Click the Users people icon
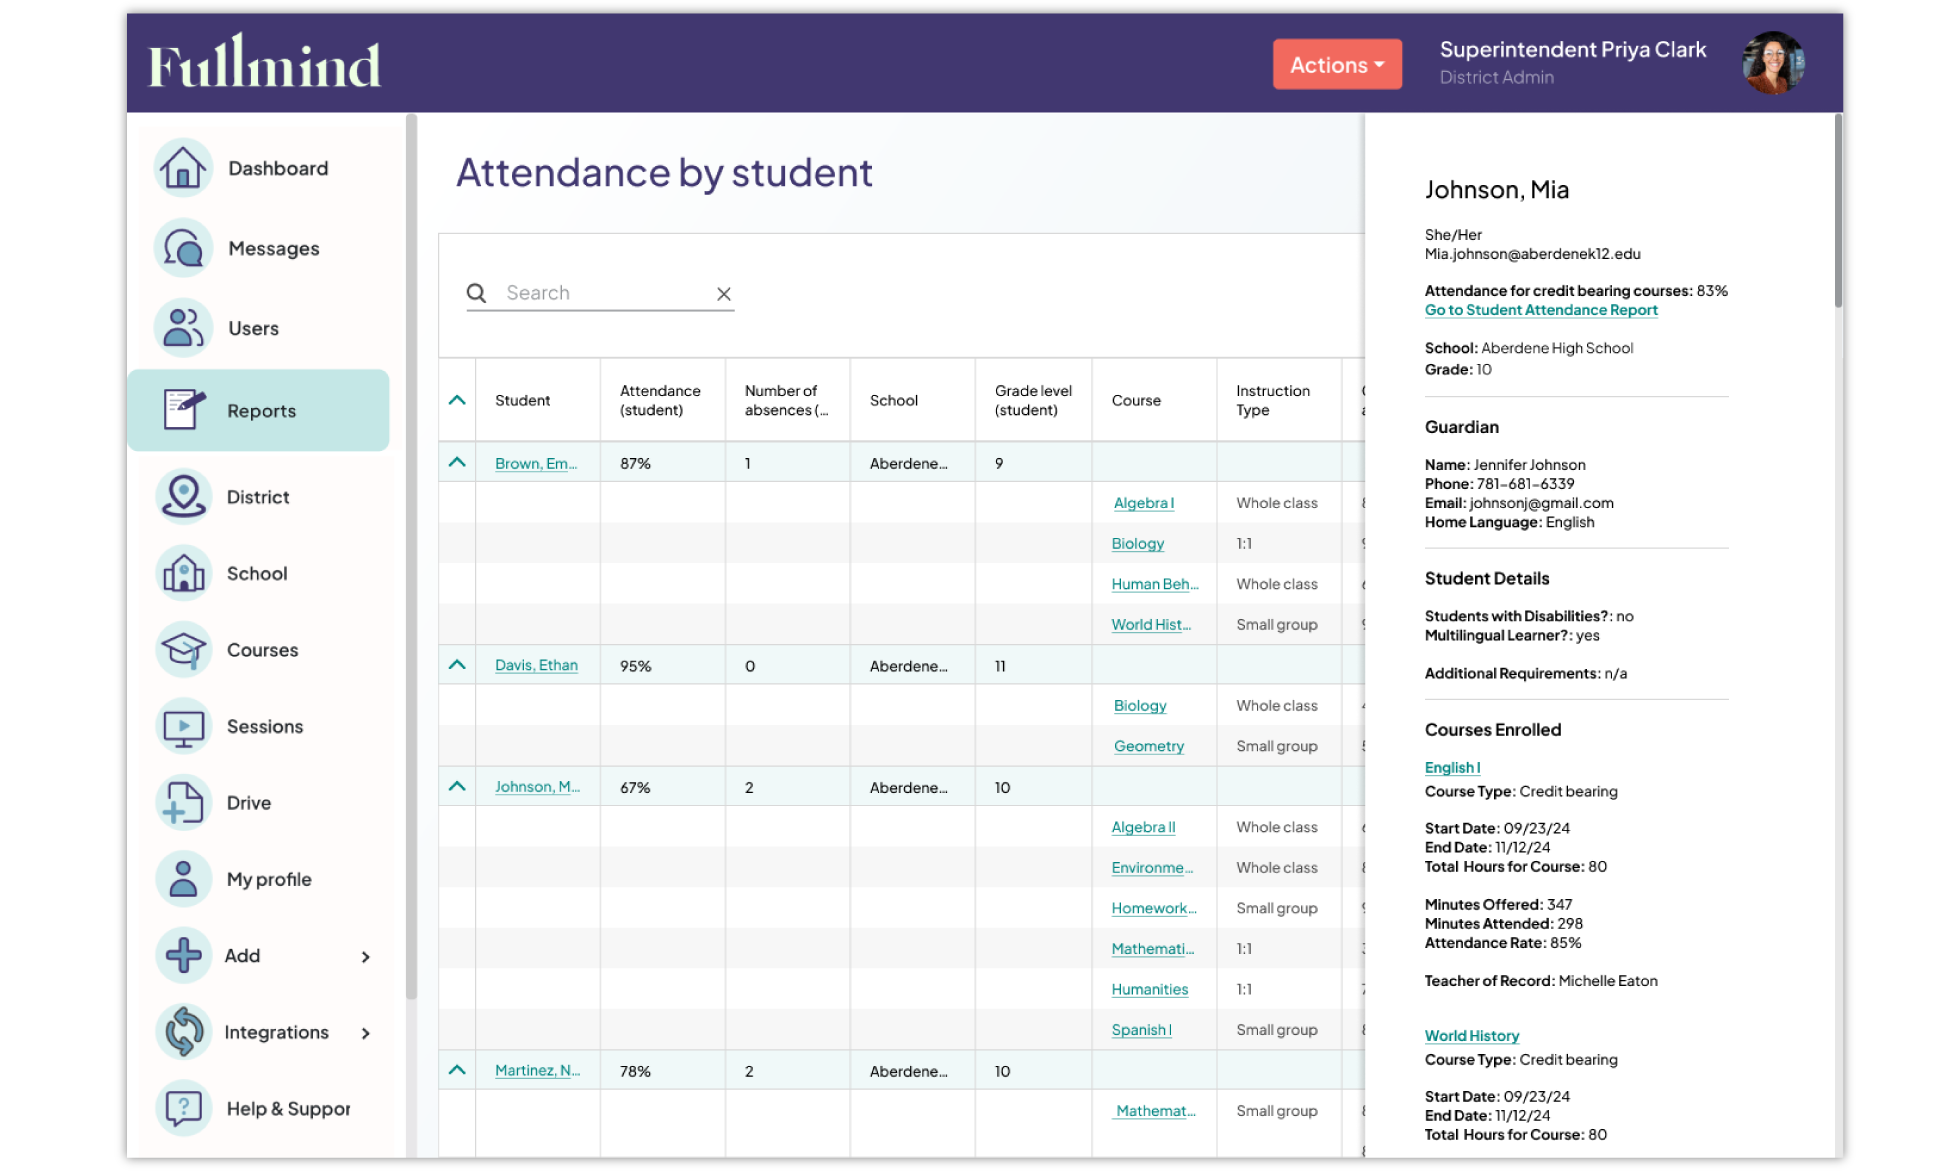The image size is (1957, 1176). coord(183,328)
